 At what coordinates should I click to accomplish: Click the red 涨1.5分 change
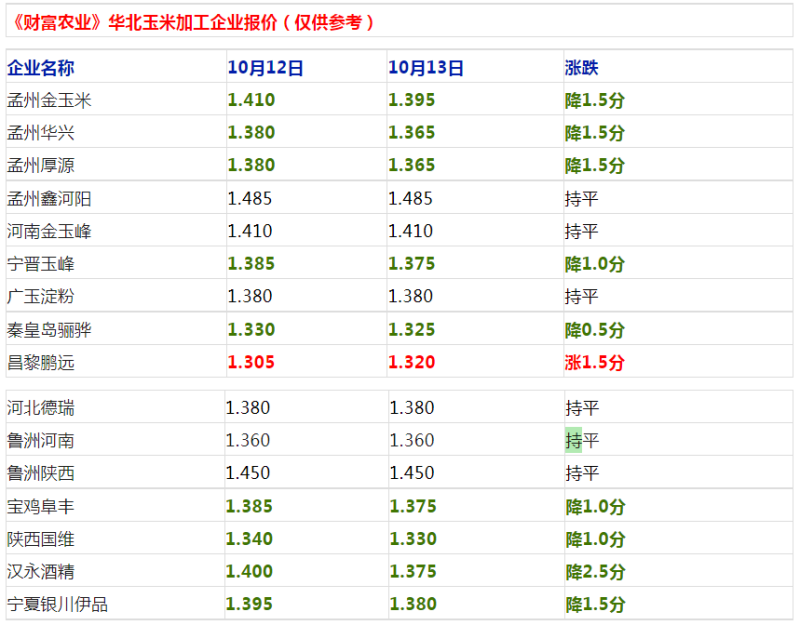coord(595,363)
